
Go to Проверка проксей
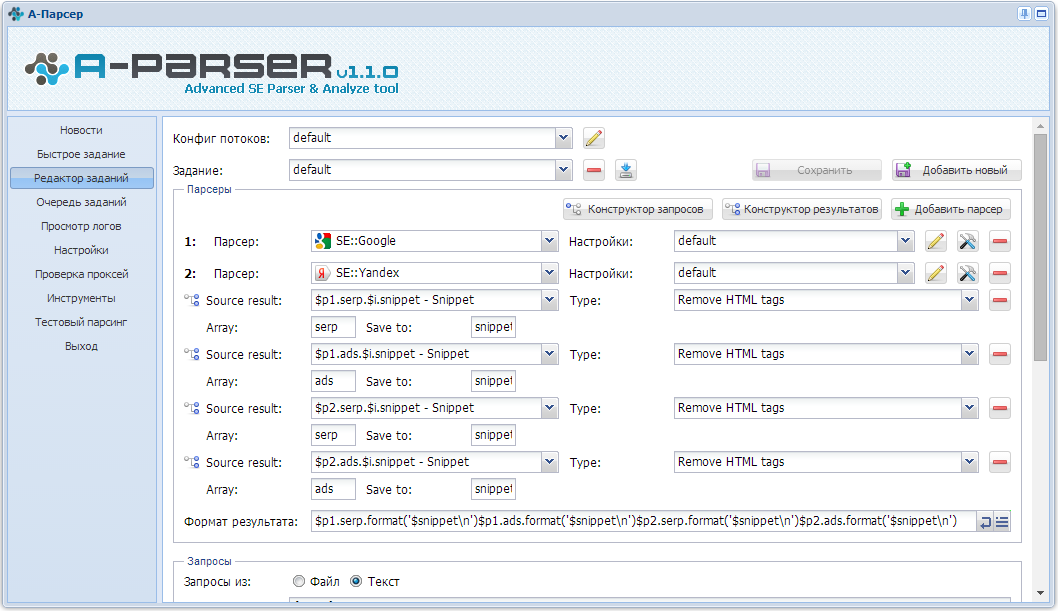[82, 274]
